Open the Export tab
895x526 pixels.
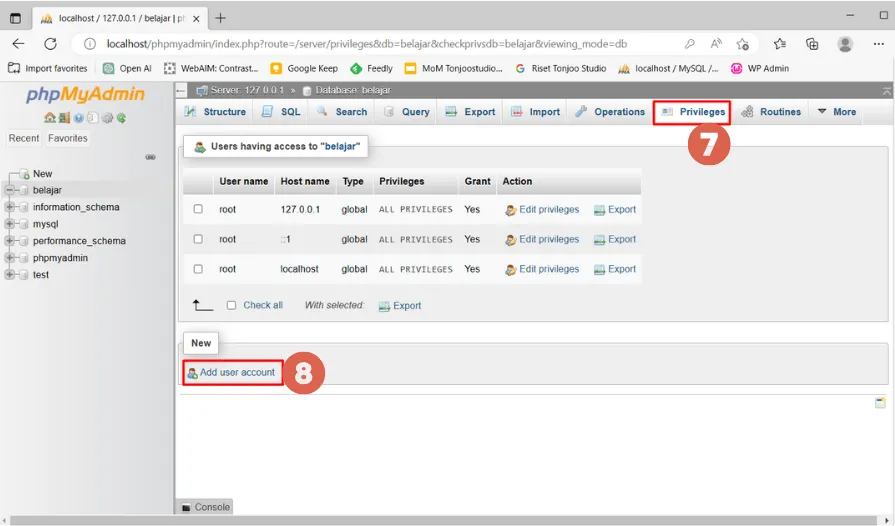tap(470, 112)
